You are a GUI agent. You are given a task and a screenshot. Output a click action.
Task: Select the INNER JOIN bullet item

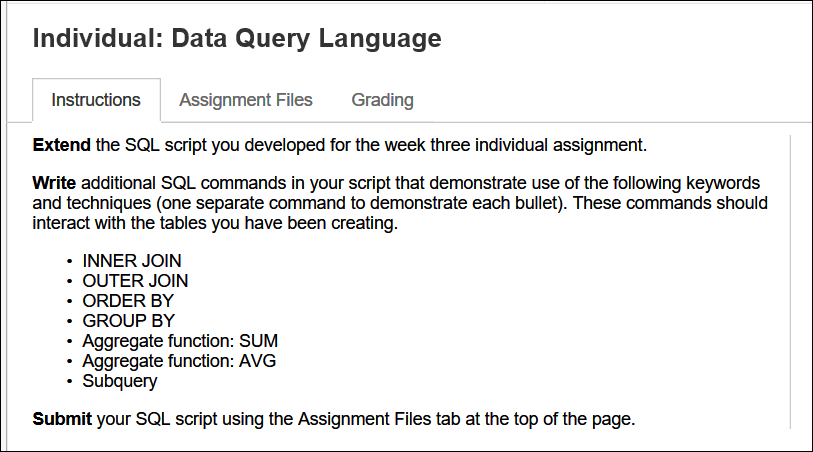(132, 261)
